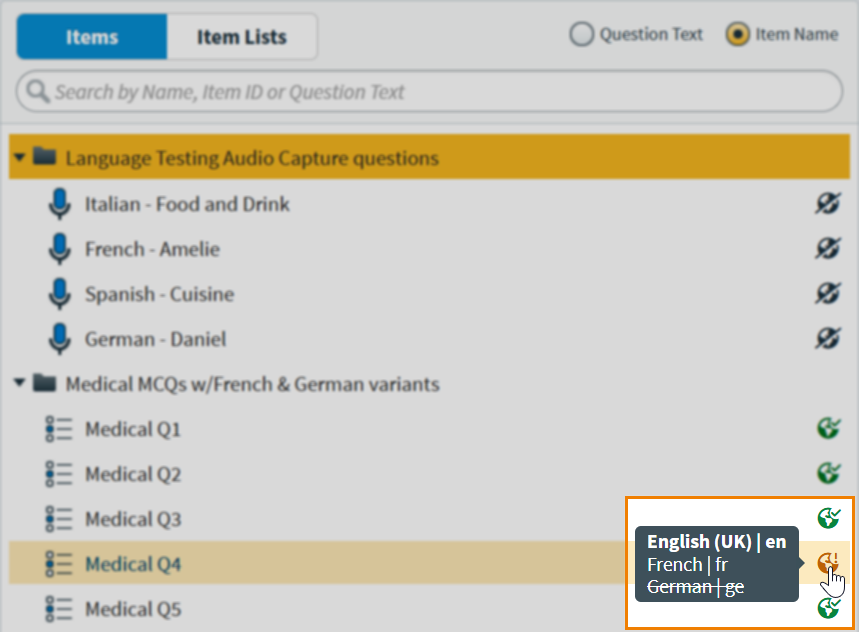This screenshot has height=632, width=859.
Task: Select the Item Name radio button
Action: [738, 35]
